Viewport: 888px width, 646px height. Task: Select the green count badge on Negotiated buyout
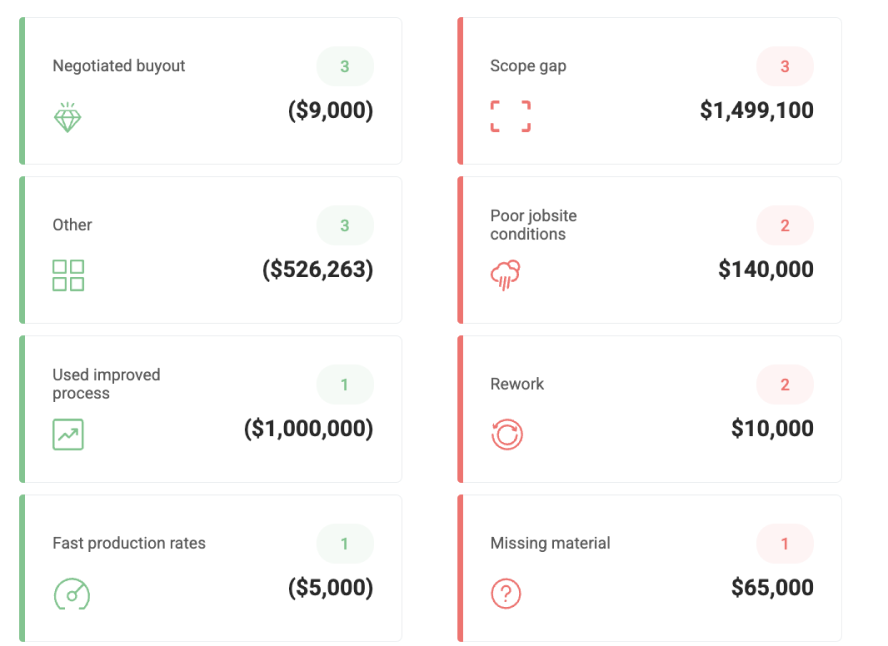pos(345,66)
